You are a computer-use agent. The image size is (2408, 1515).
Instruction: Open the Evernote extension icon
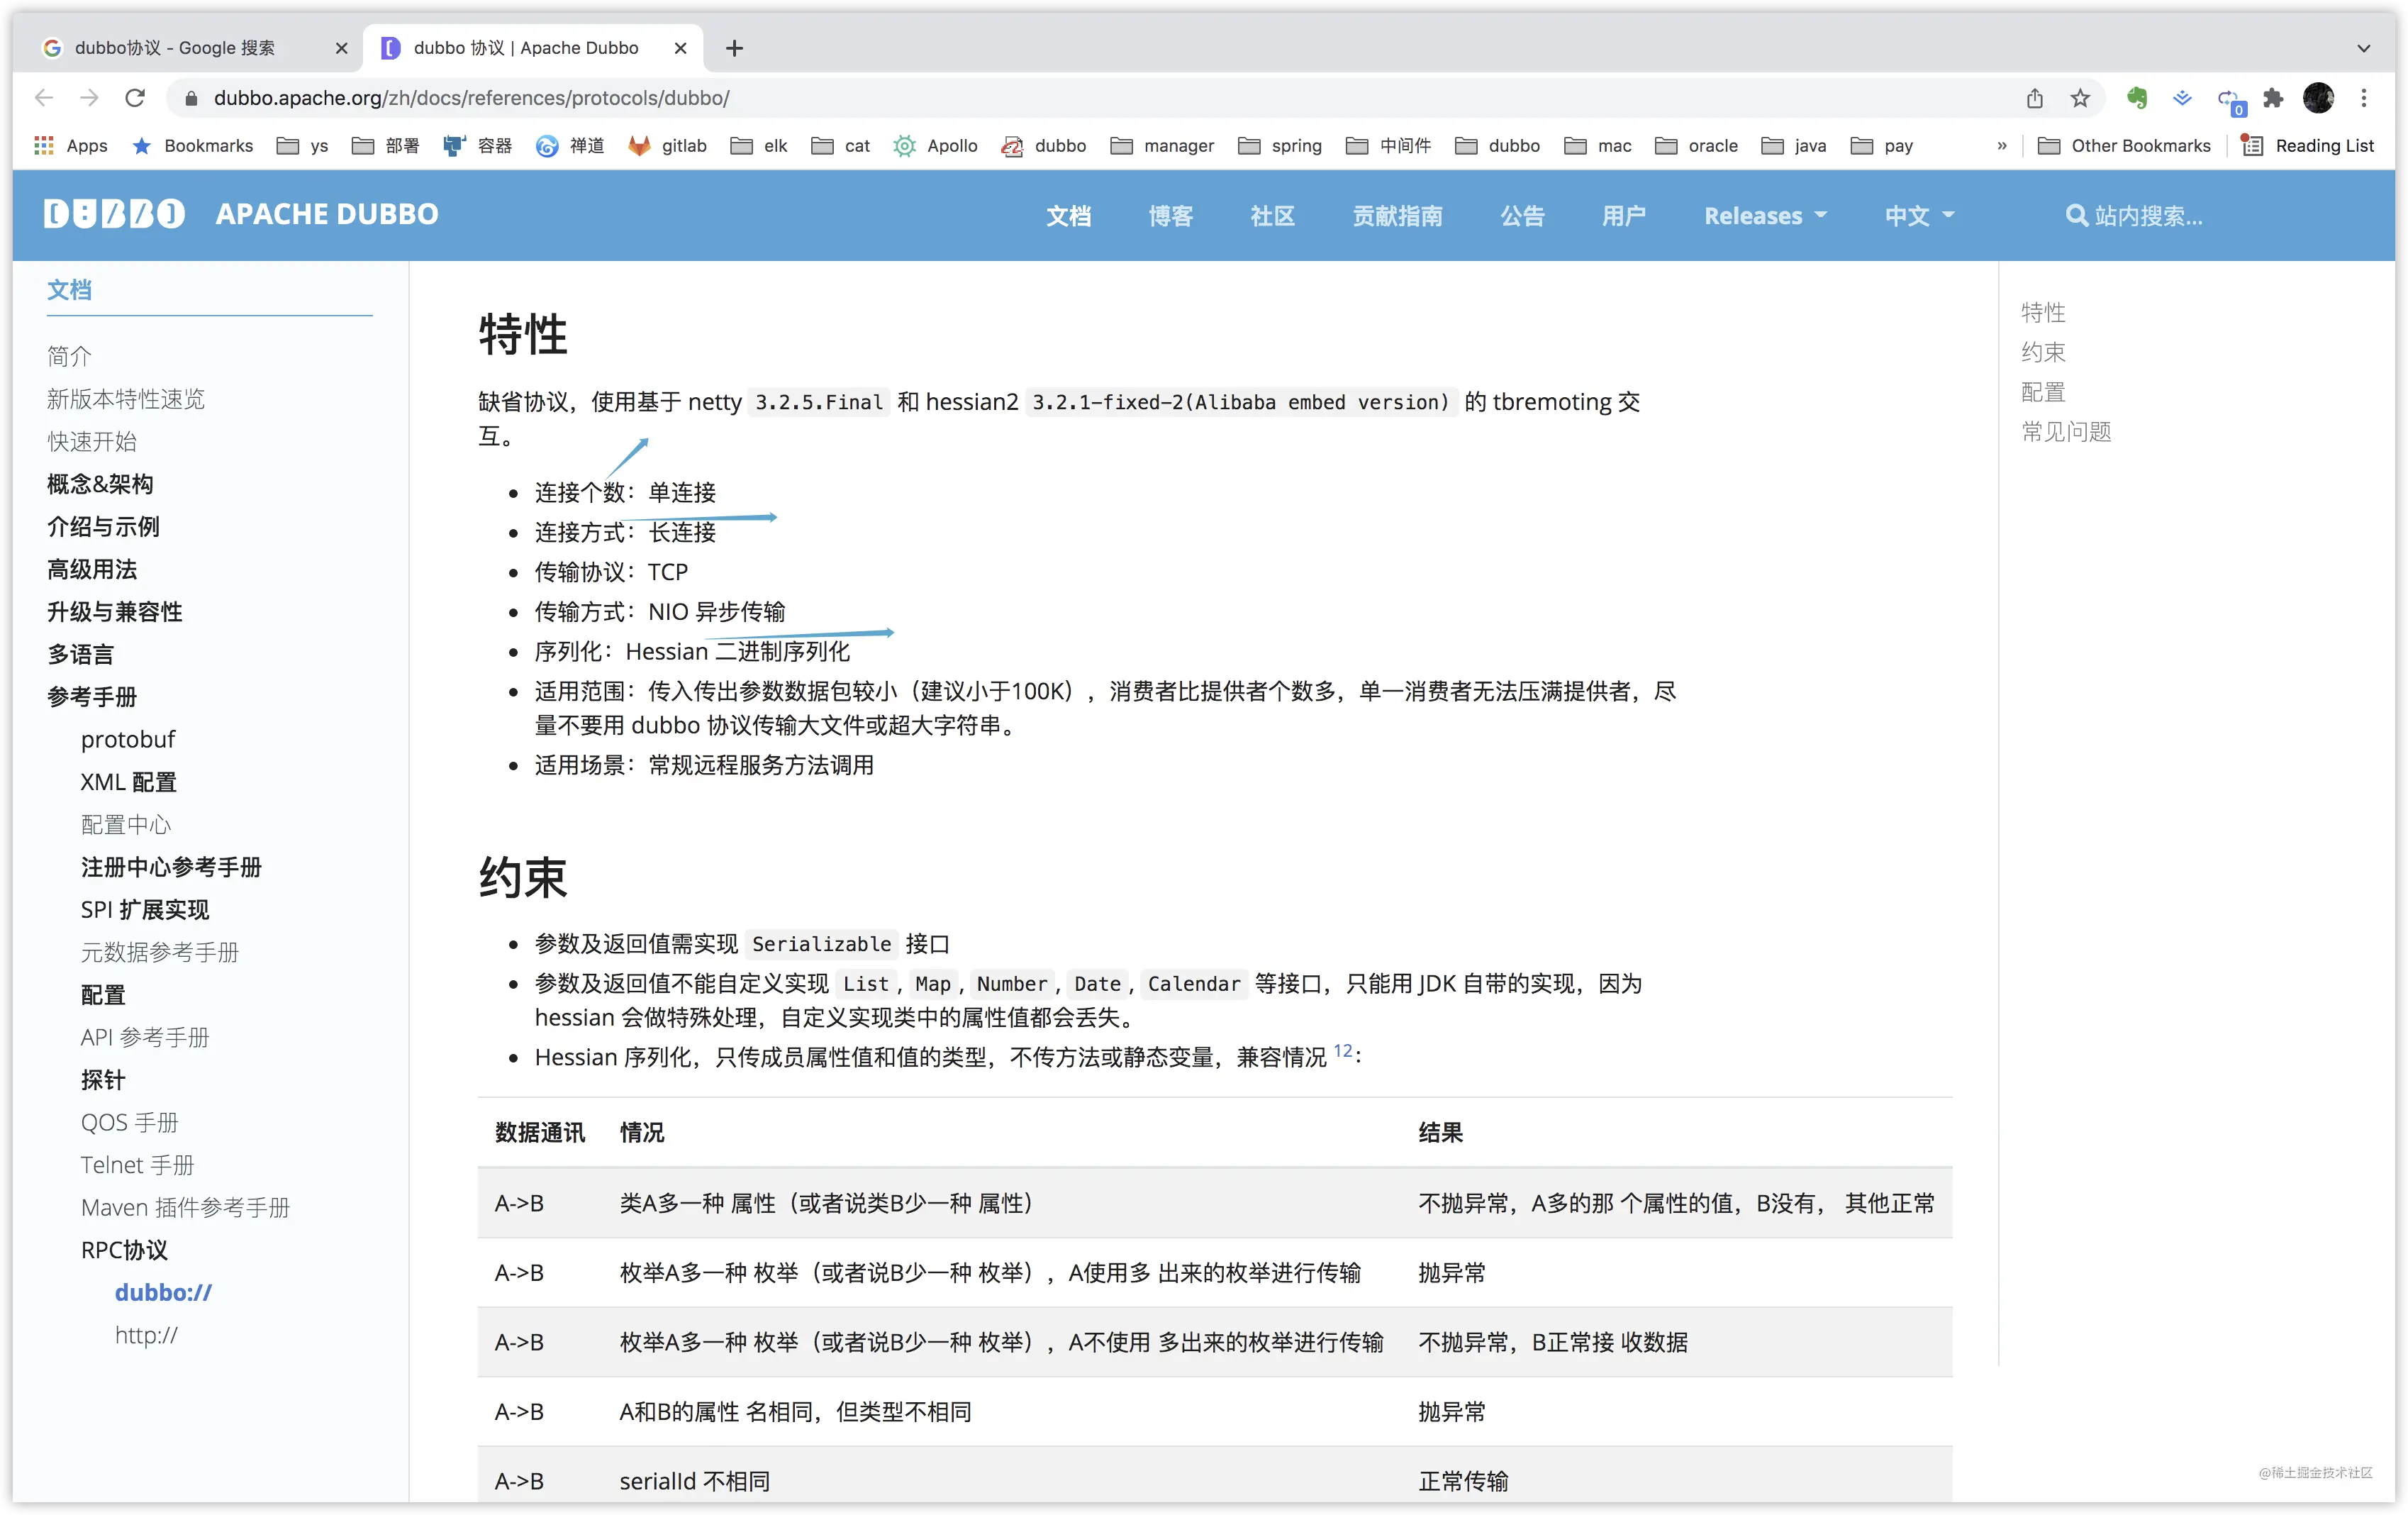[x=2137, y=98]
